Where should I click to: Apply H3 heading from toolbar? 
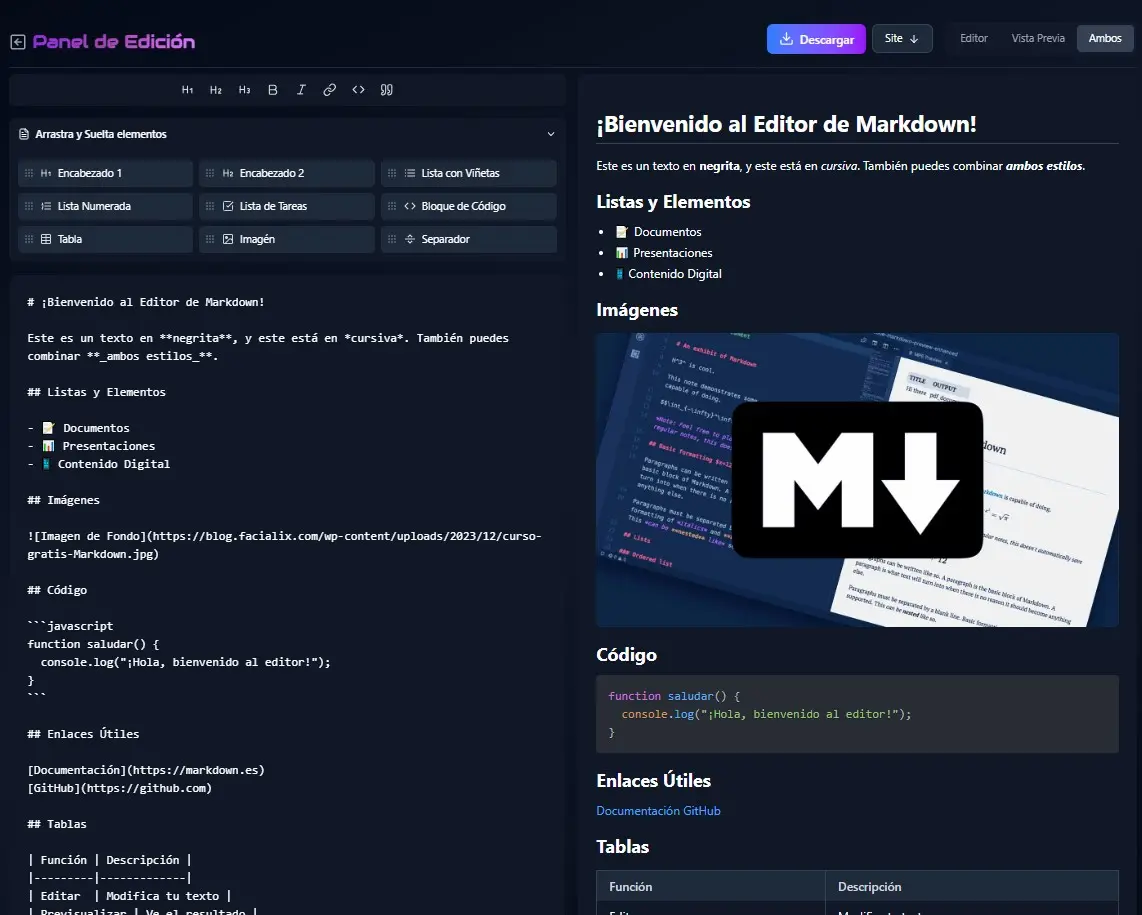coord(244,90)
